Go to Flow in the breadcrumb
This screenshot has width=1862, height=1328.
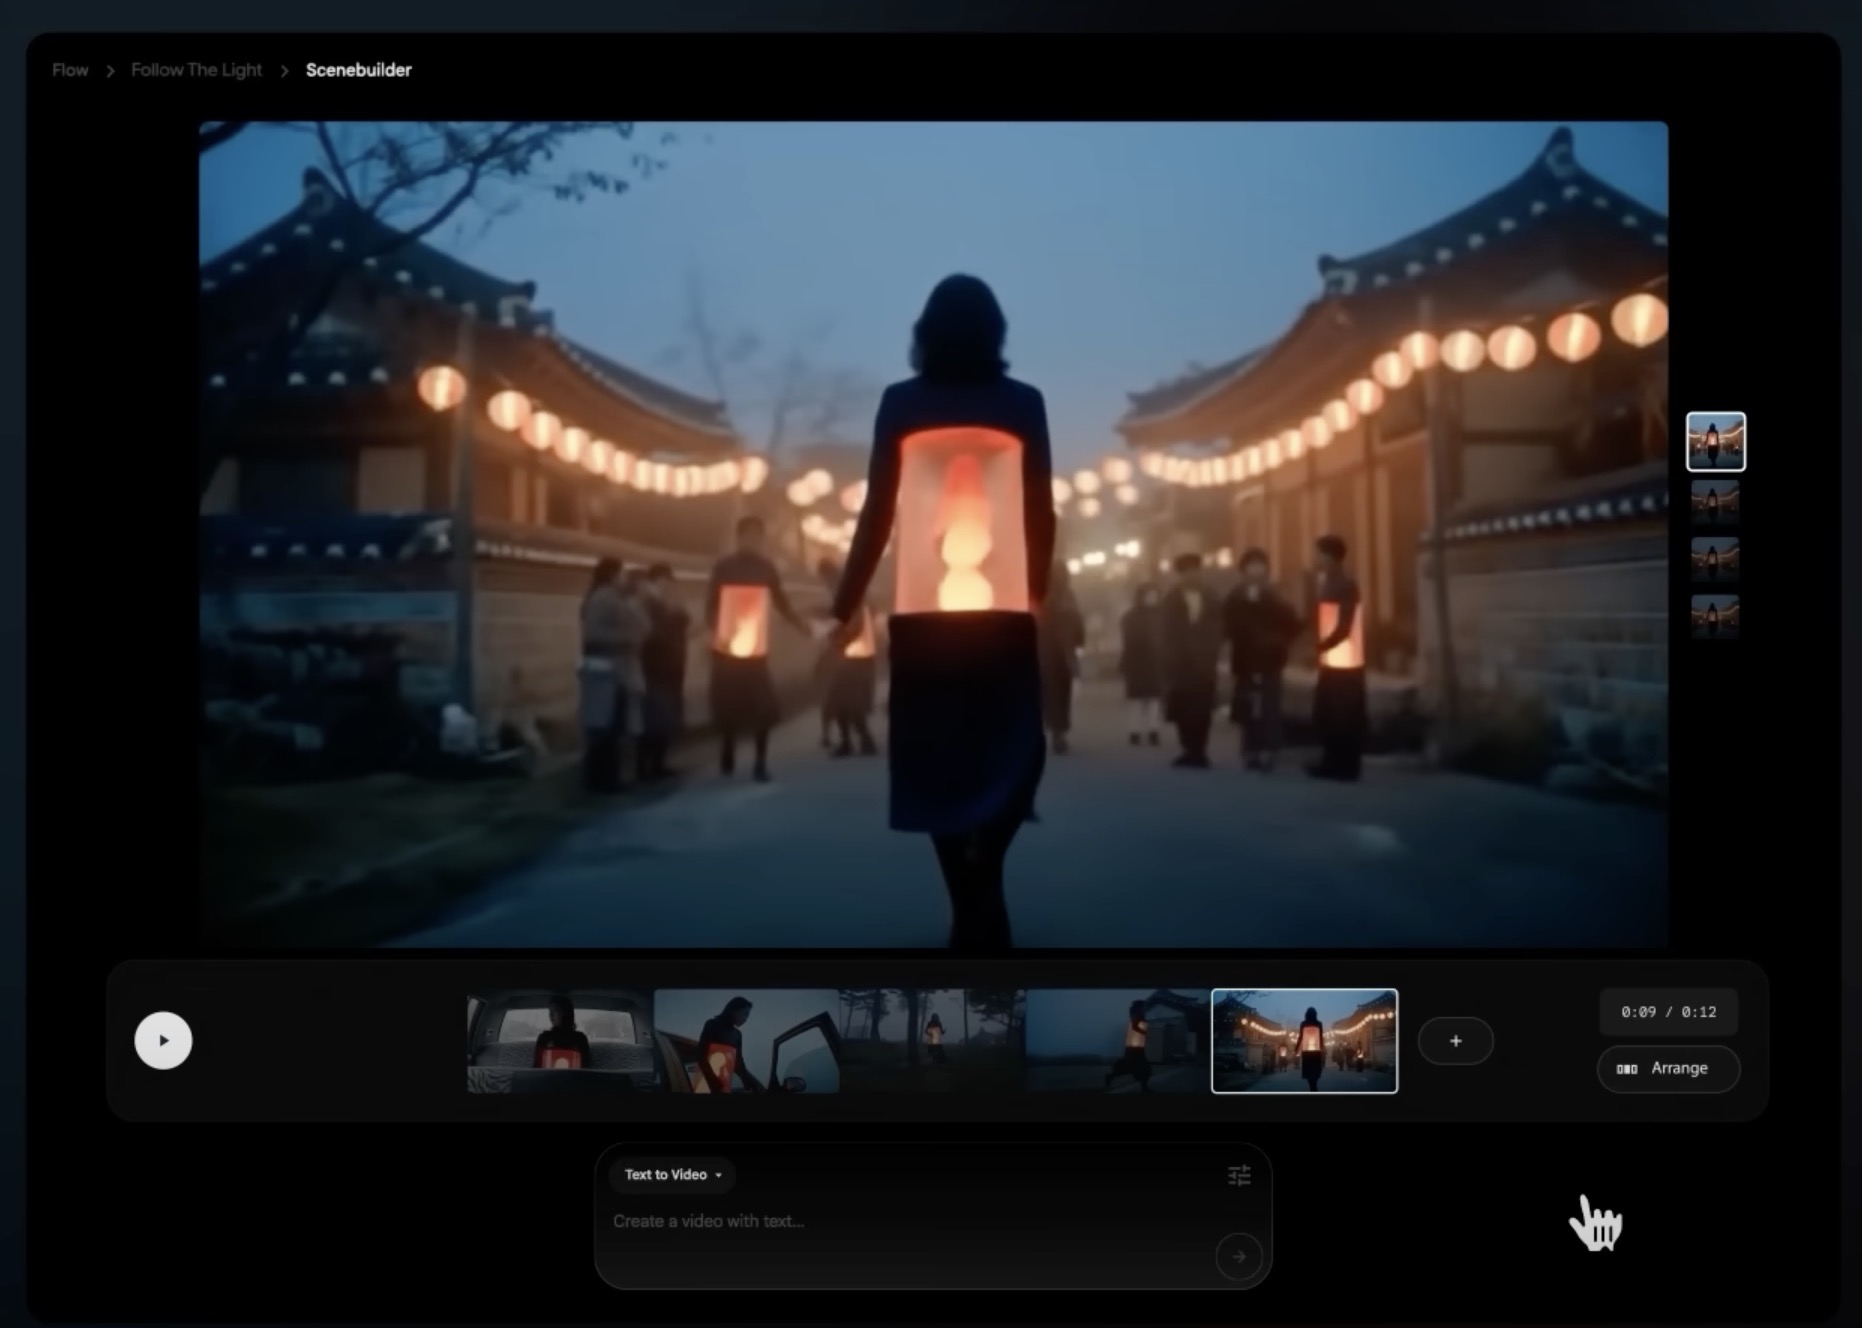click(70, 70)
